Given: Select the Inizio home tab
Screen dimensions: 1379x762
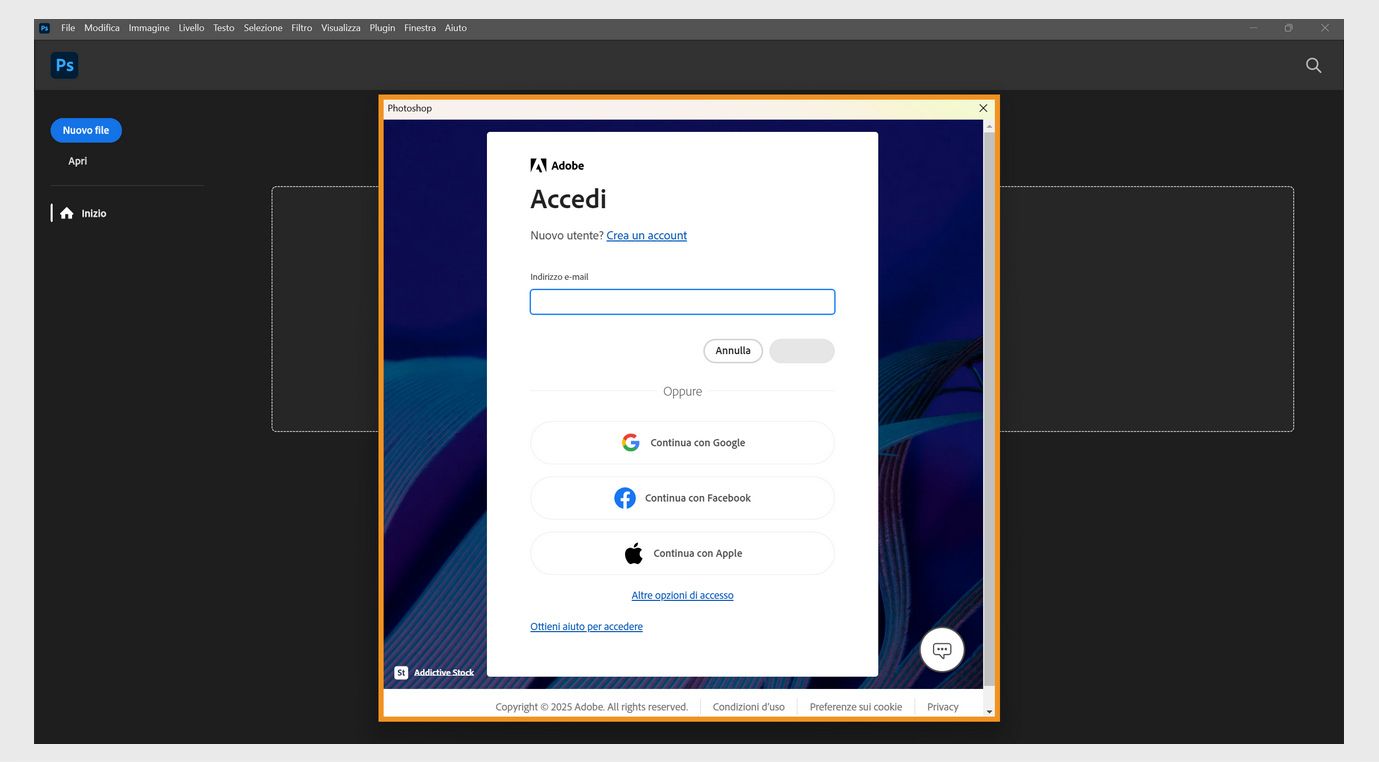Looking at the screenshot, I should (83, 213).
